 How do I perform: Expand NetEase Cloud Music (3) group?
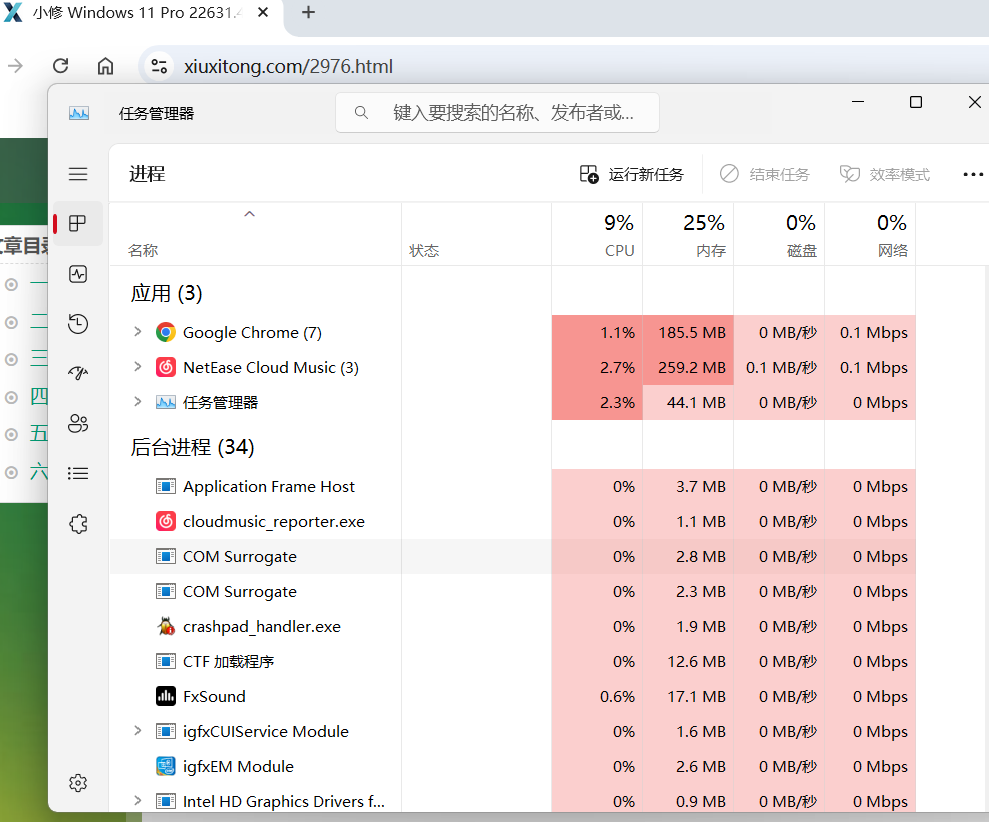(138, 367)
